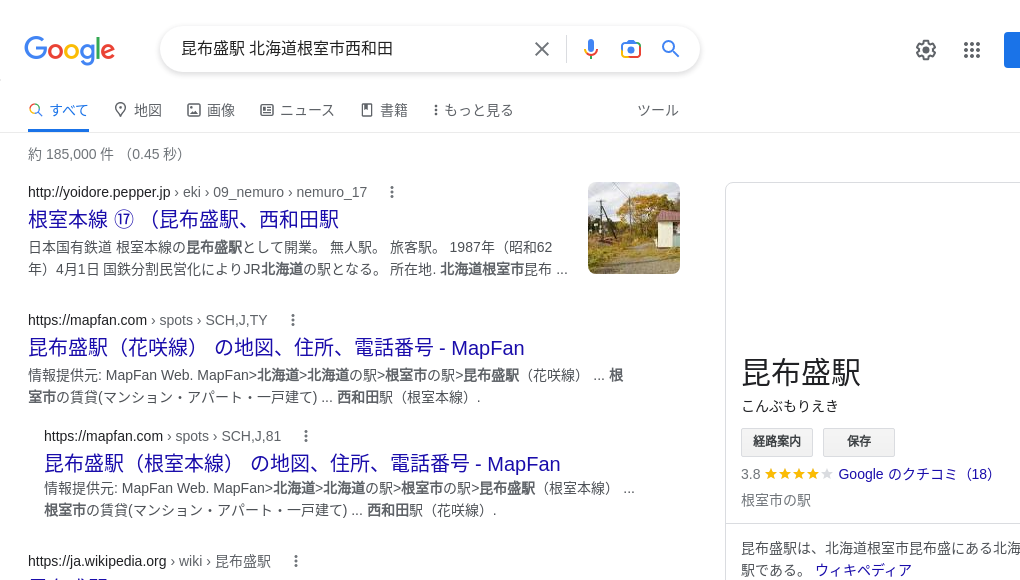Screen dimensions: 1020x580
Task: Open the ツール search tools
Action: (x=658, y=110)
